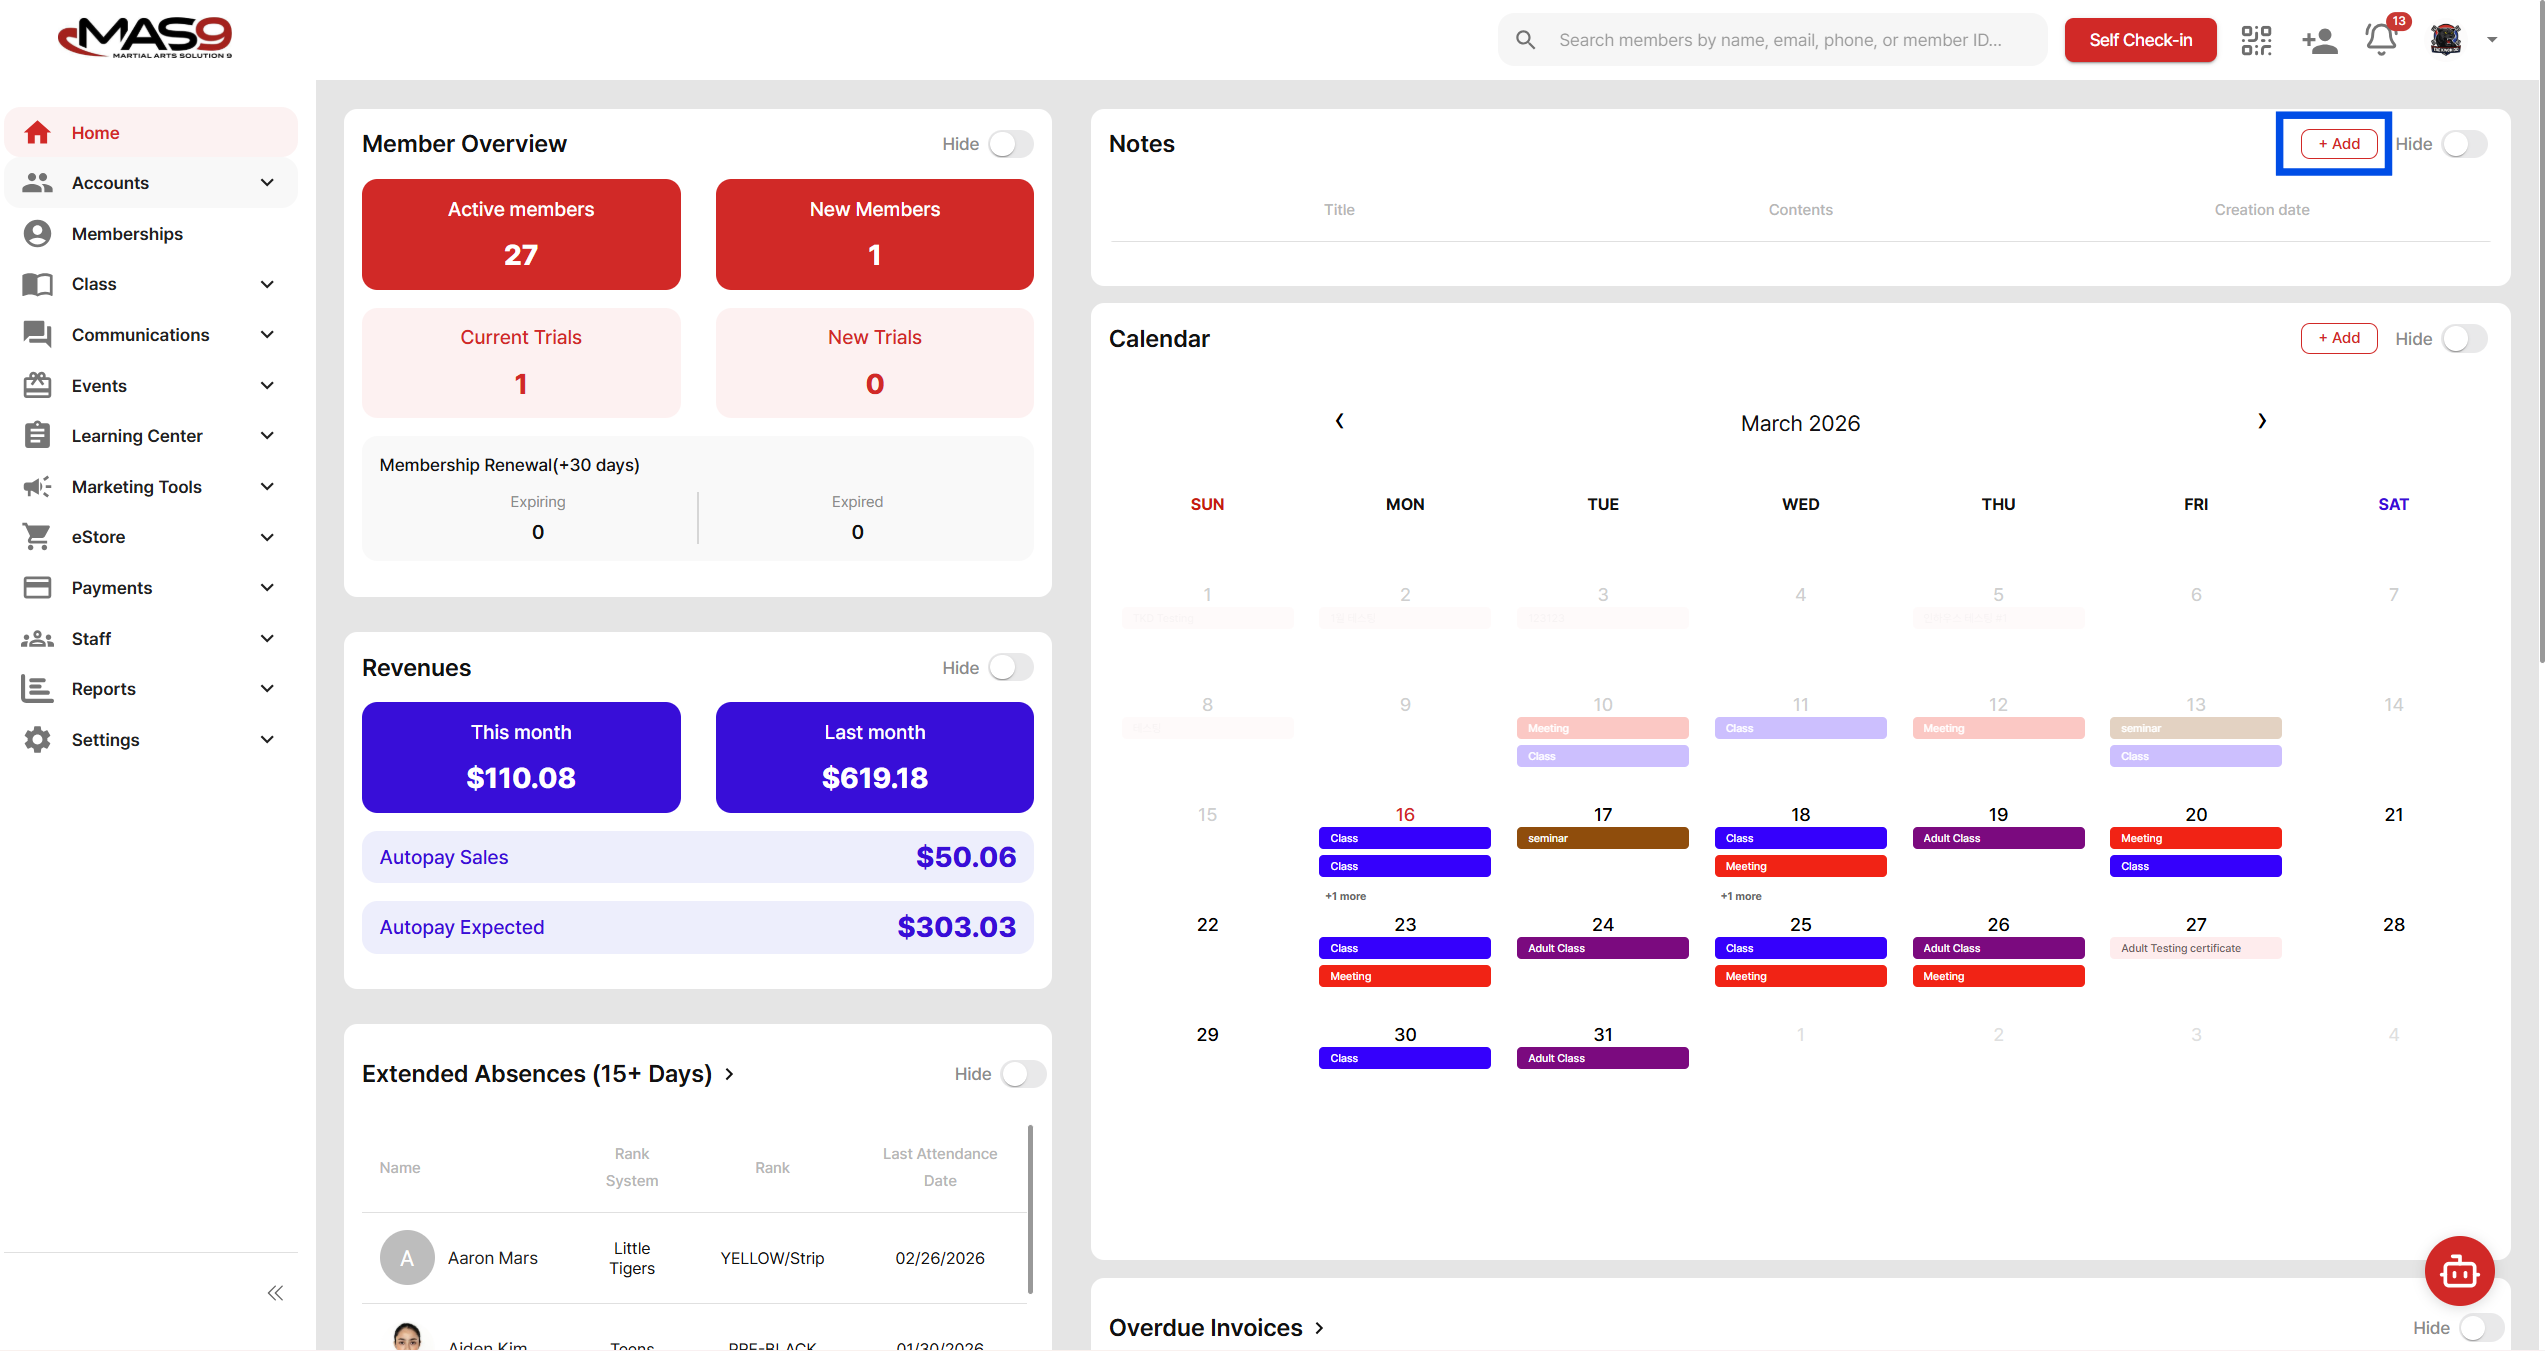Open the profile dropdown arrow
Screen dimensions: 2545x1351
(2492, 40)
